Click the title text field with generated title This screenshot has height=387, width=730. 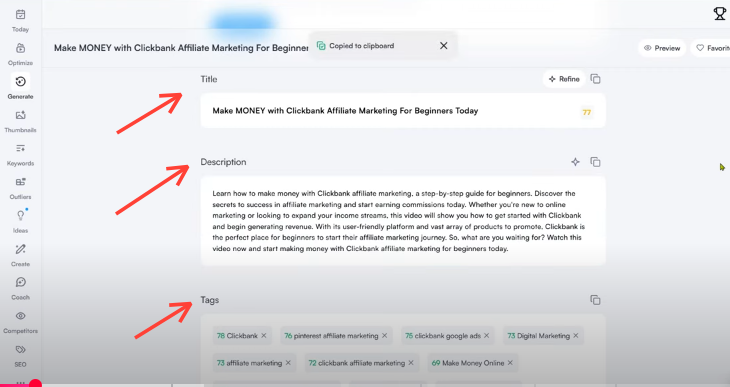[x=403, y=111]
